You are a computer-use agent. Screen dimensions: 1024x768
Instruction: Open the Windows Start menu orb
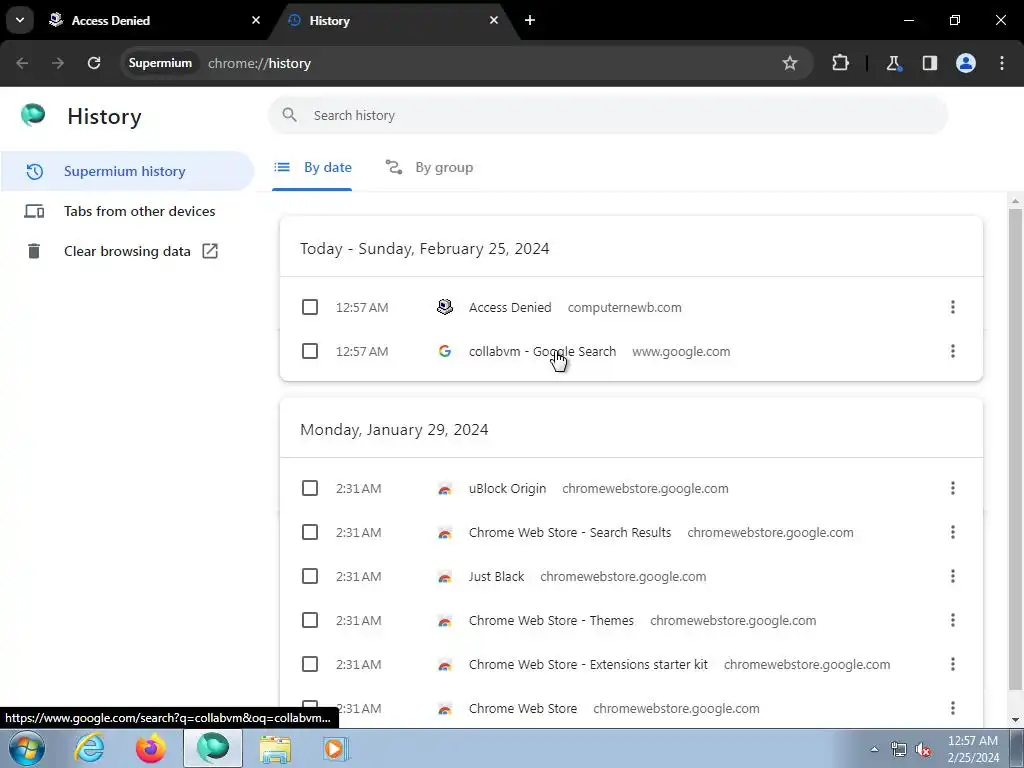(27, 748)
